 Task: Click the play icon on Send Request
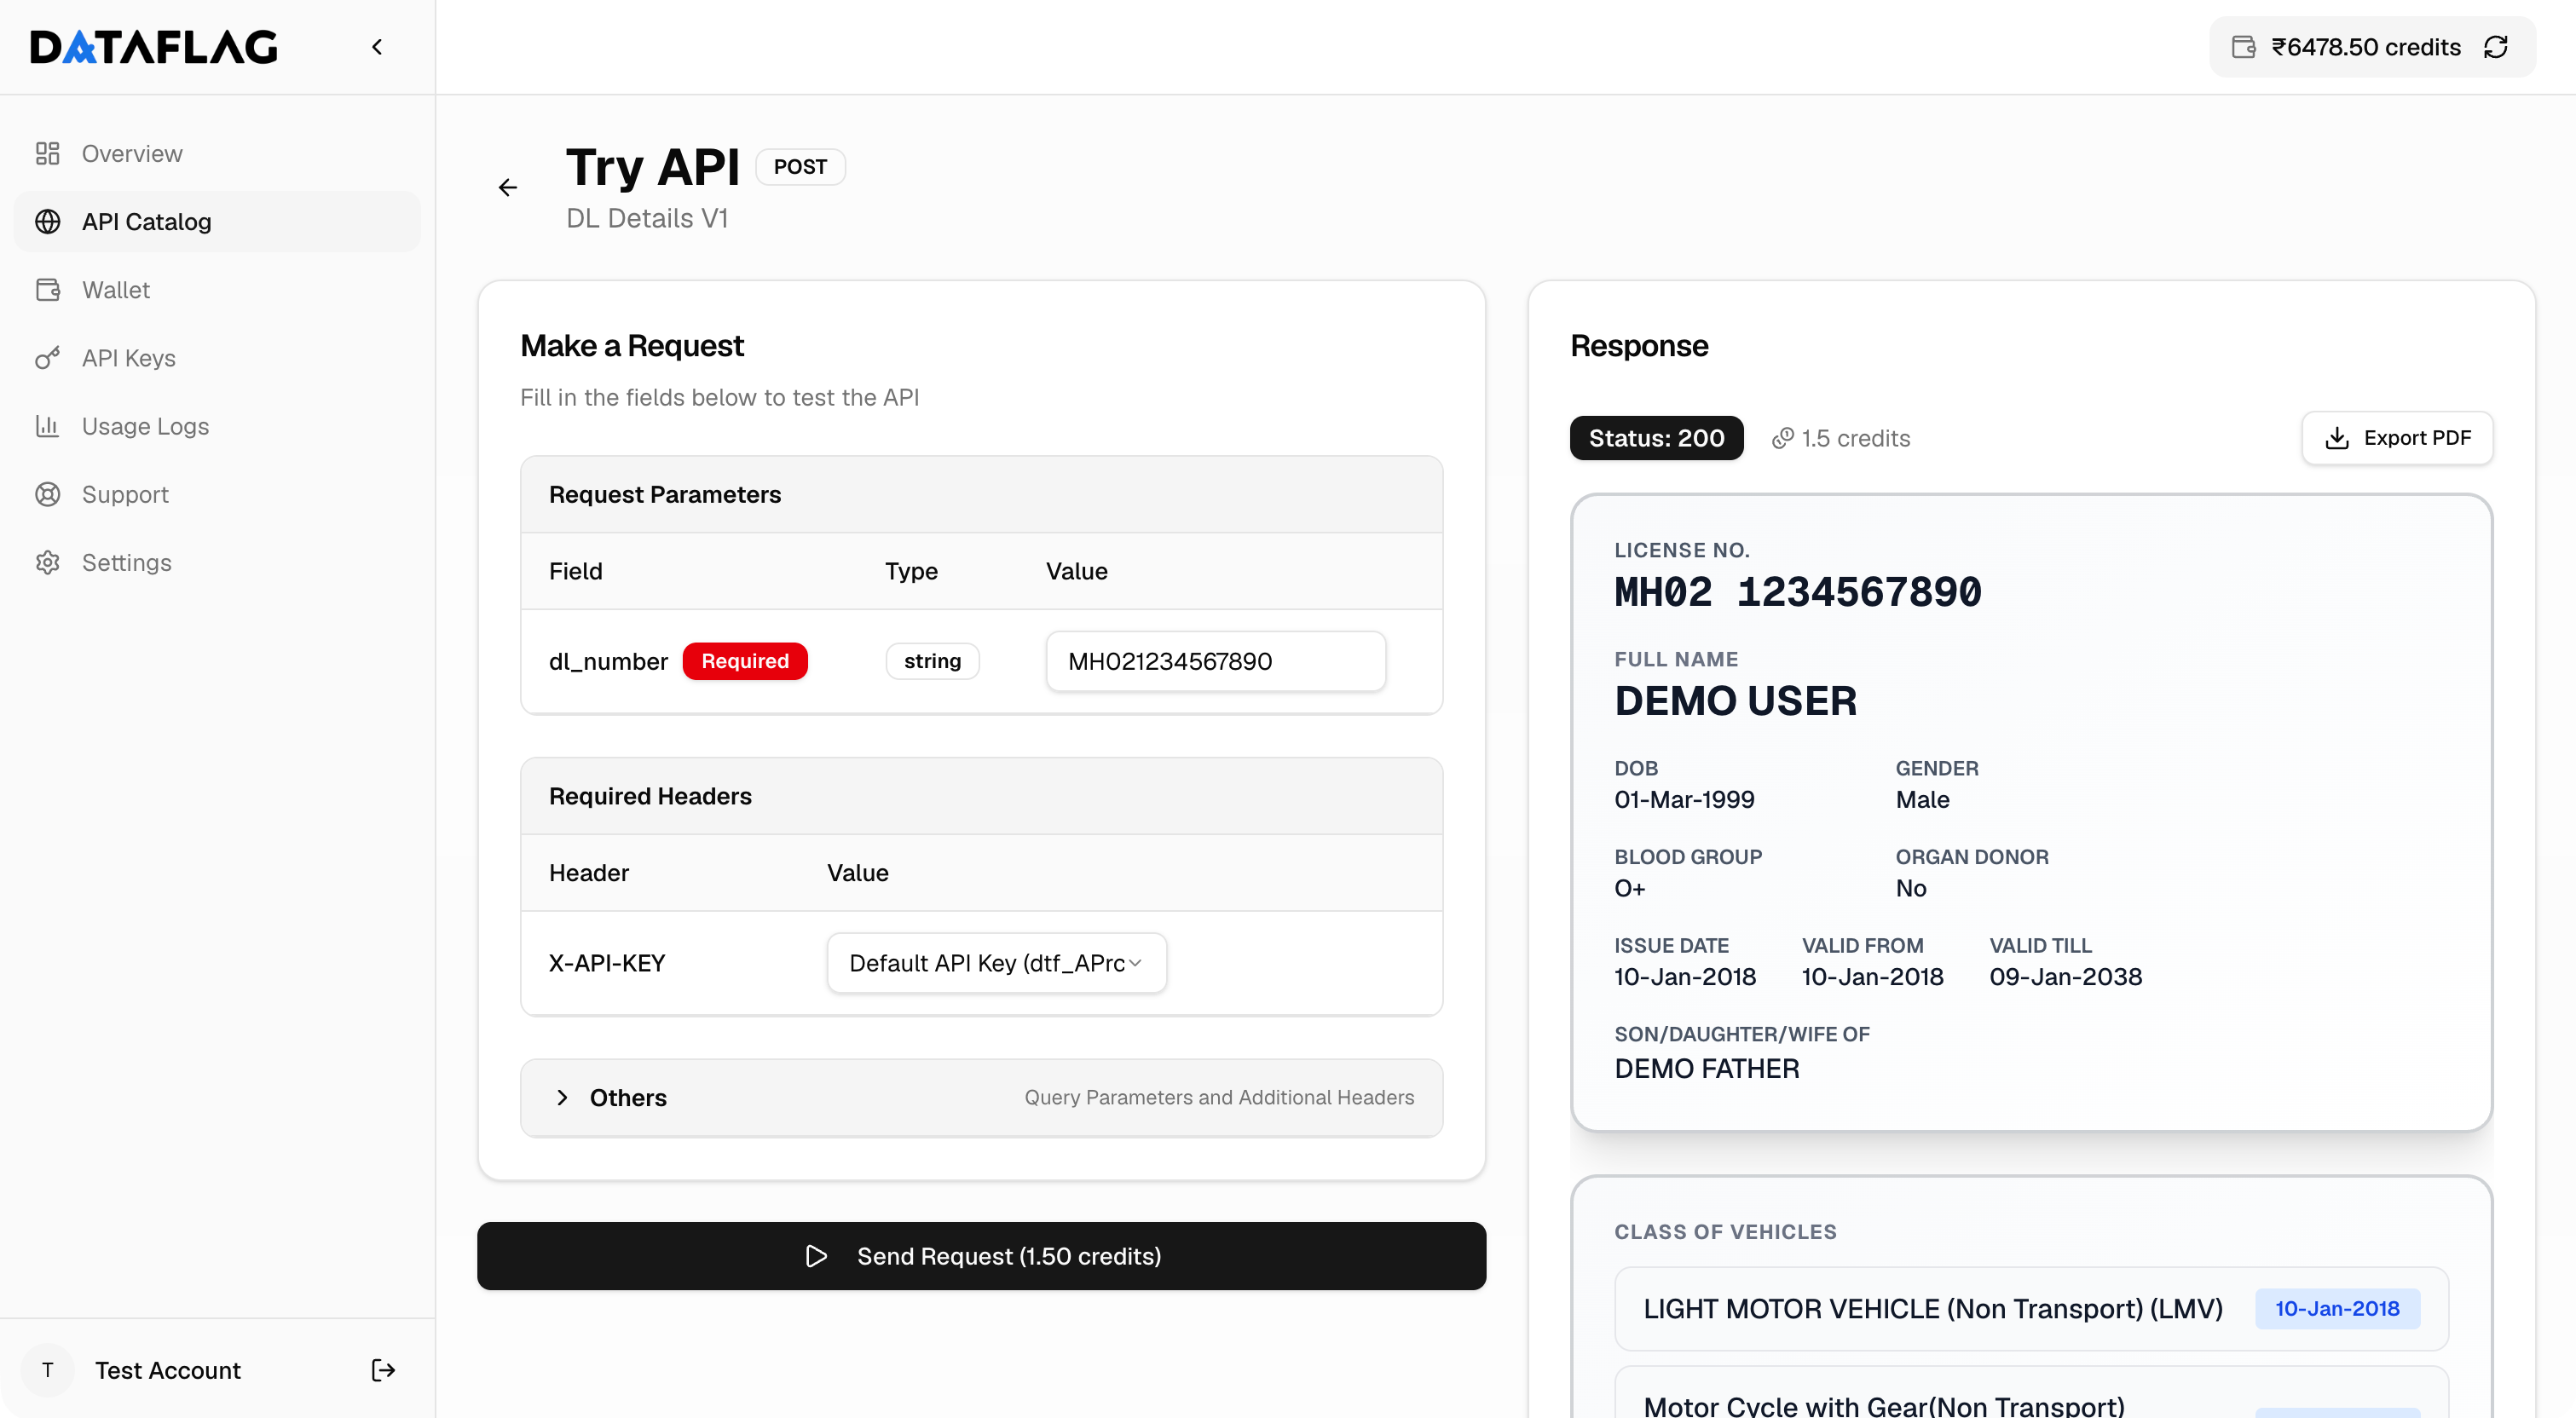817,1256
